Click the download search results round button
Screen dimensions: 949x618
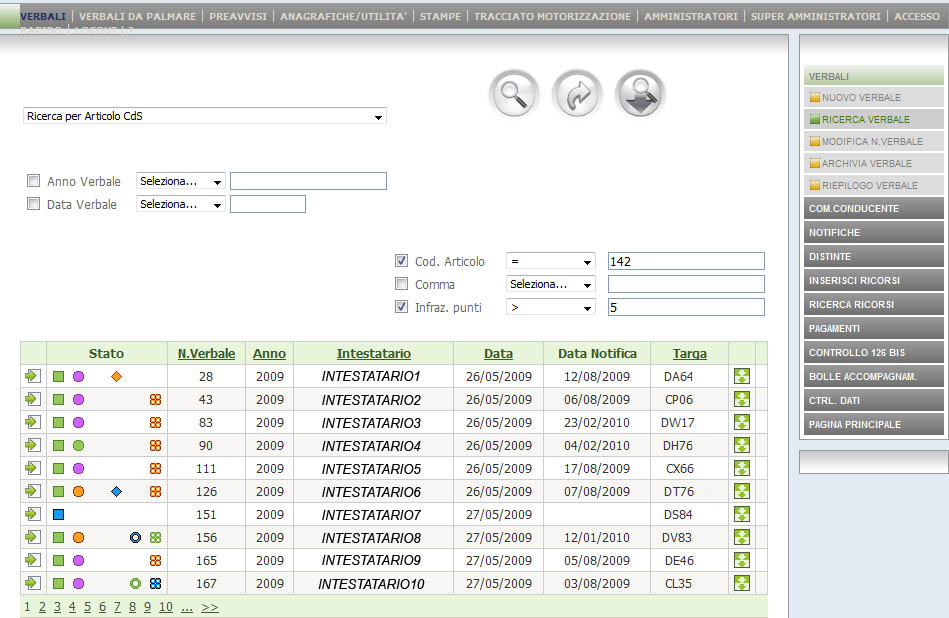pyautogui.click(x=640, y=94)
